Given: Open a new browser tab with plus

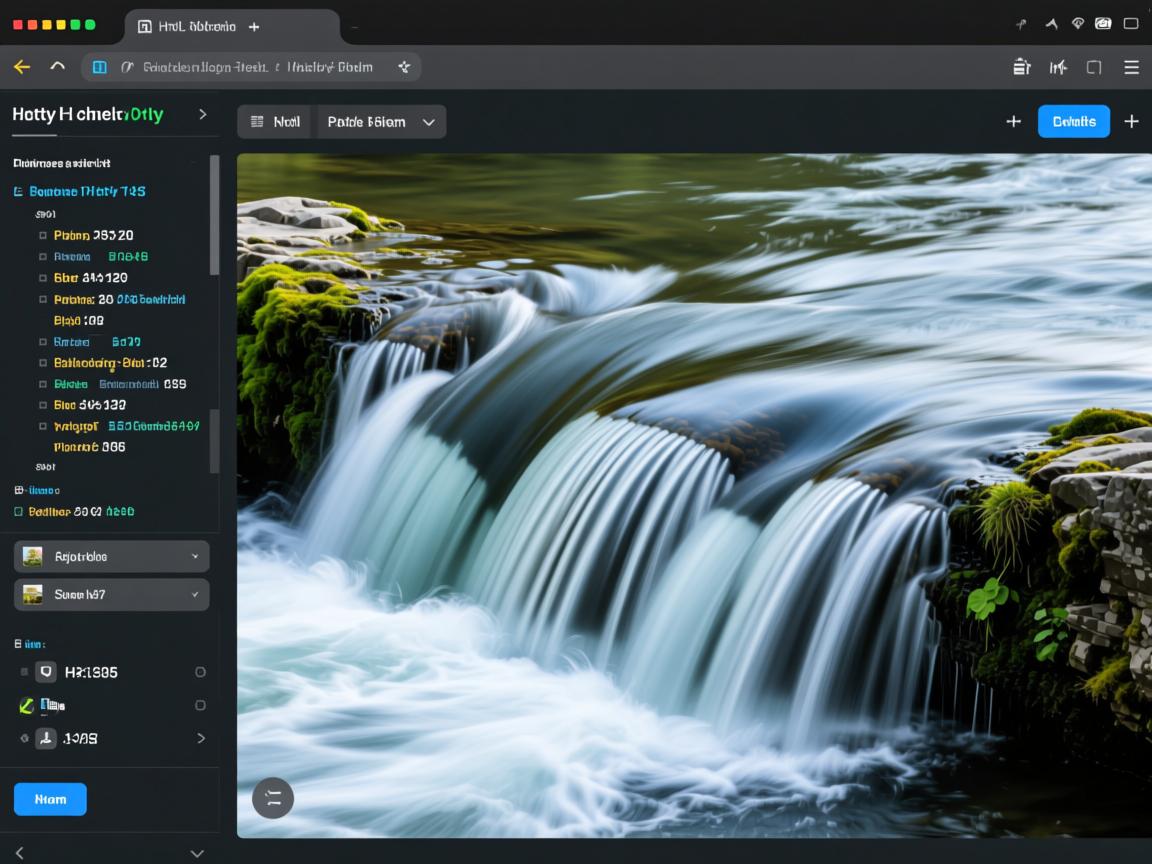Looking at the screenshot, I should click(254, 27).
